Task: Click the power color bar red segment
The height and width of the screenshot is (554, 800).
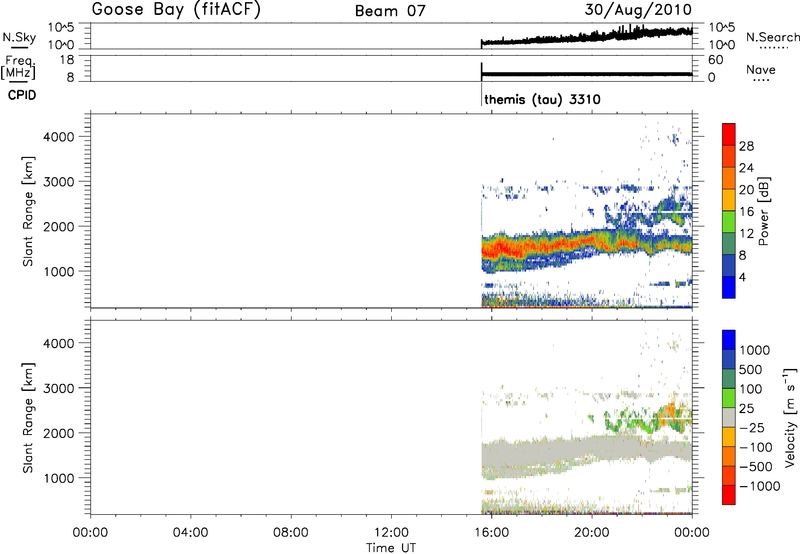Action: click(729, 134)
